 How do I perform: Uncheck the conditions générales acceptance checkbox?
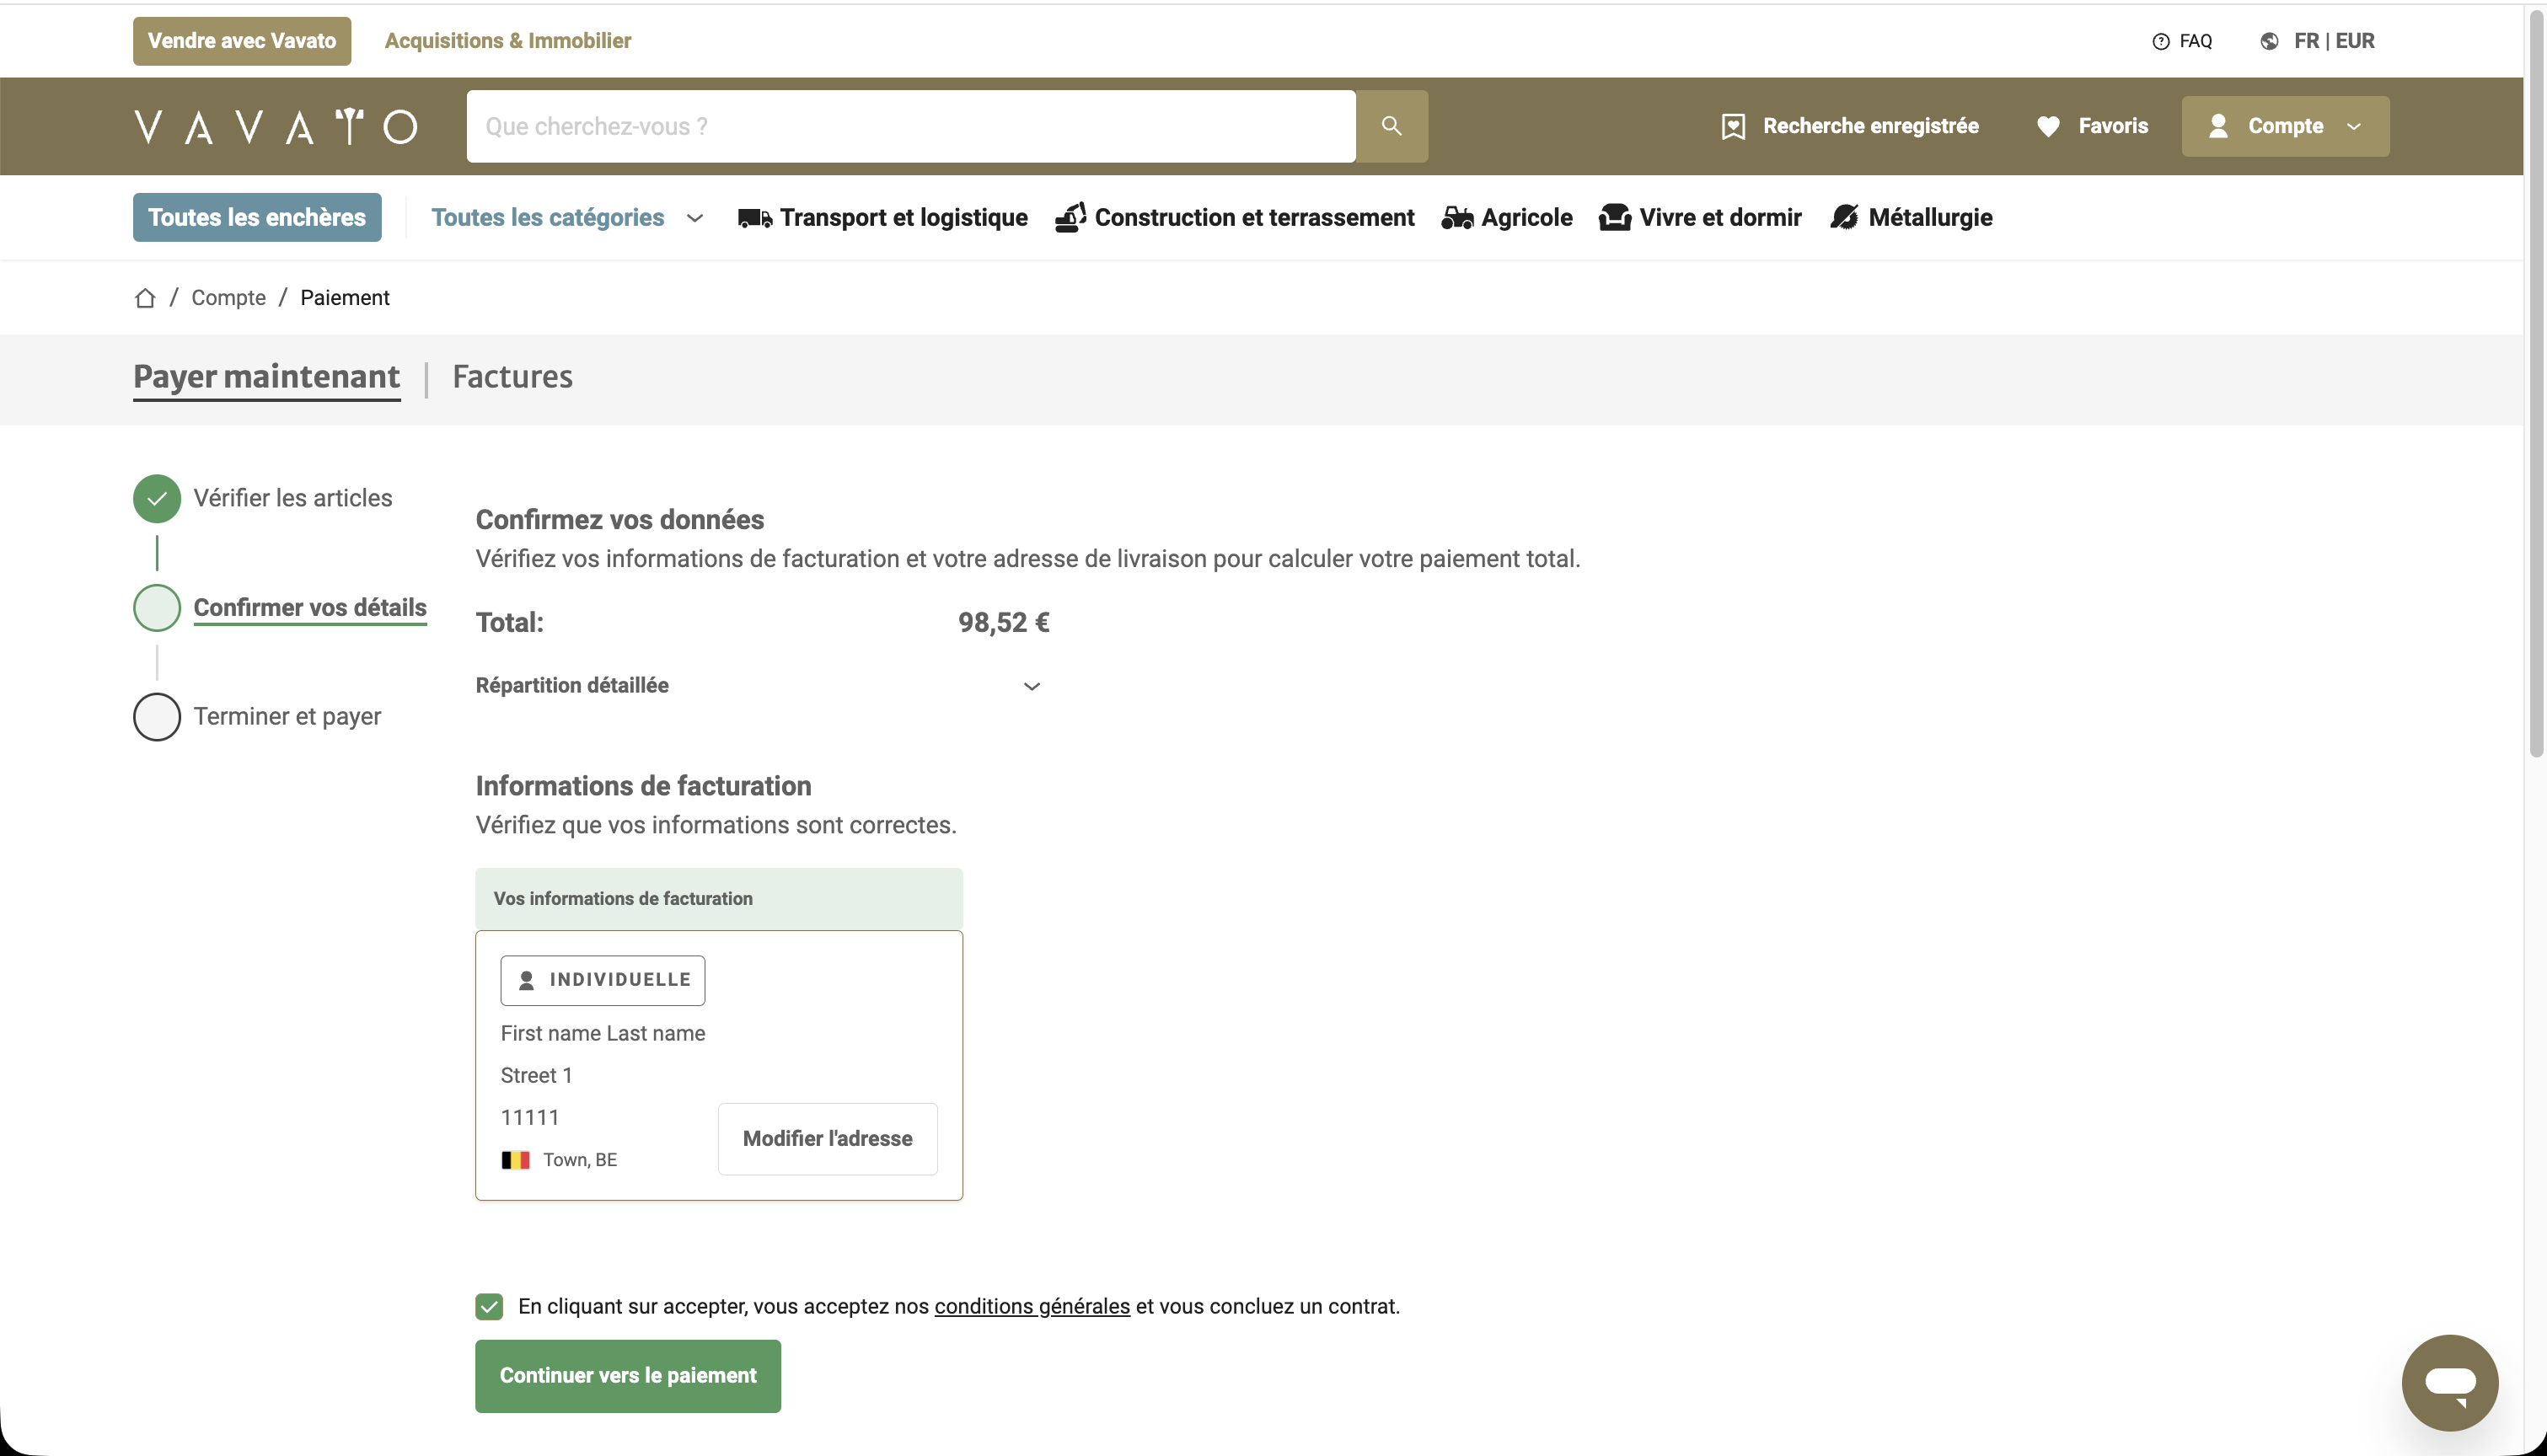pyautogui.click(x=489, y=1307)
